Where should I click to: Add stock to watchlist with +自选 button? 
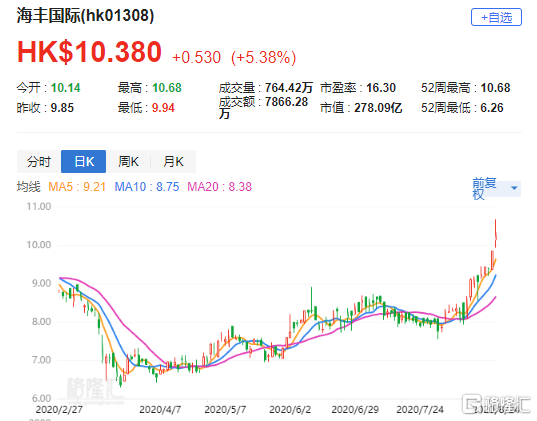click(x=496, y=17)
